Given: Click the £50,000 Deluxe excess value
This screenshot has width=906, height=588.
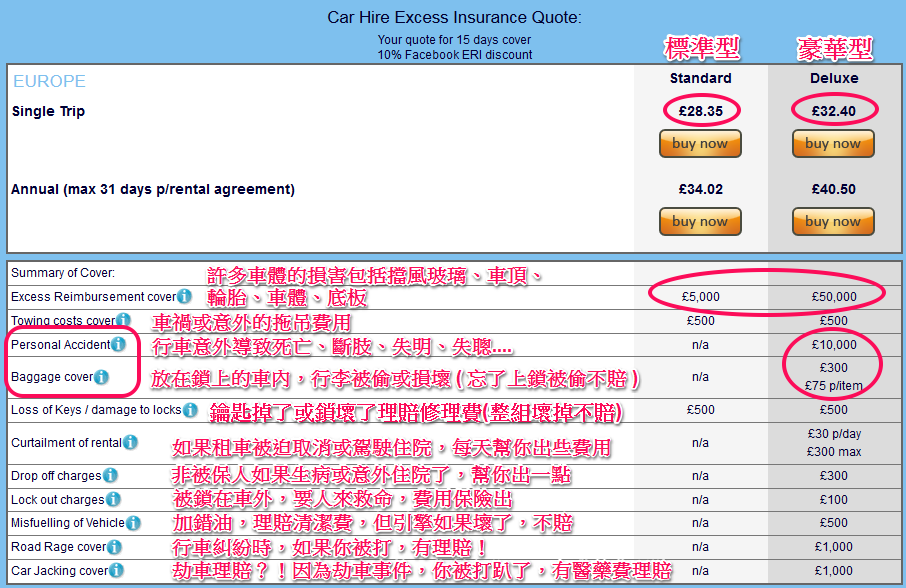Looking at the screenshot, I should [834, 297].
